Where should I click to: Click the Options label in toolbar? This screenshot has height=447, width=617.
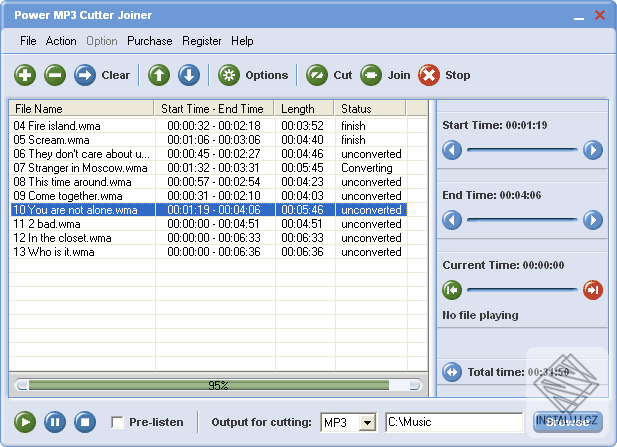(x=267, y=75)
